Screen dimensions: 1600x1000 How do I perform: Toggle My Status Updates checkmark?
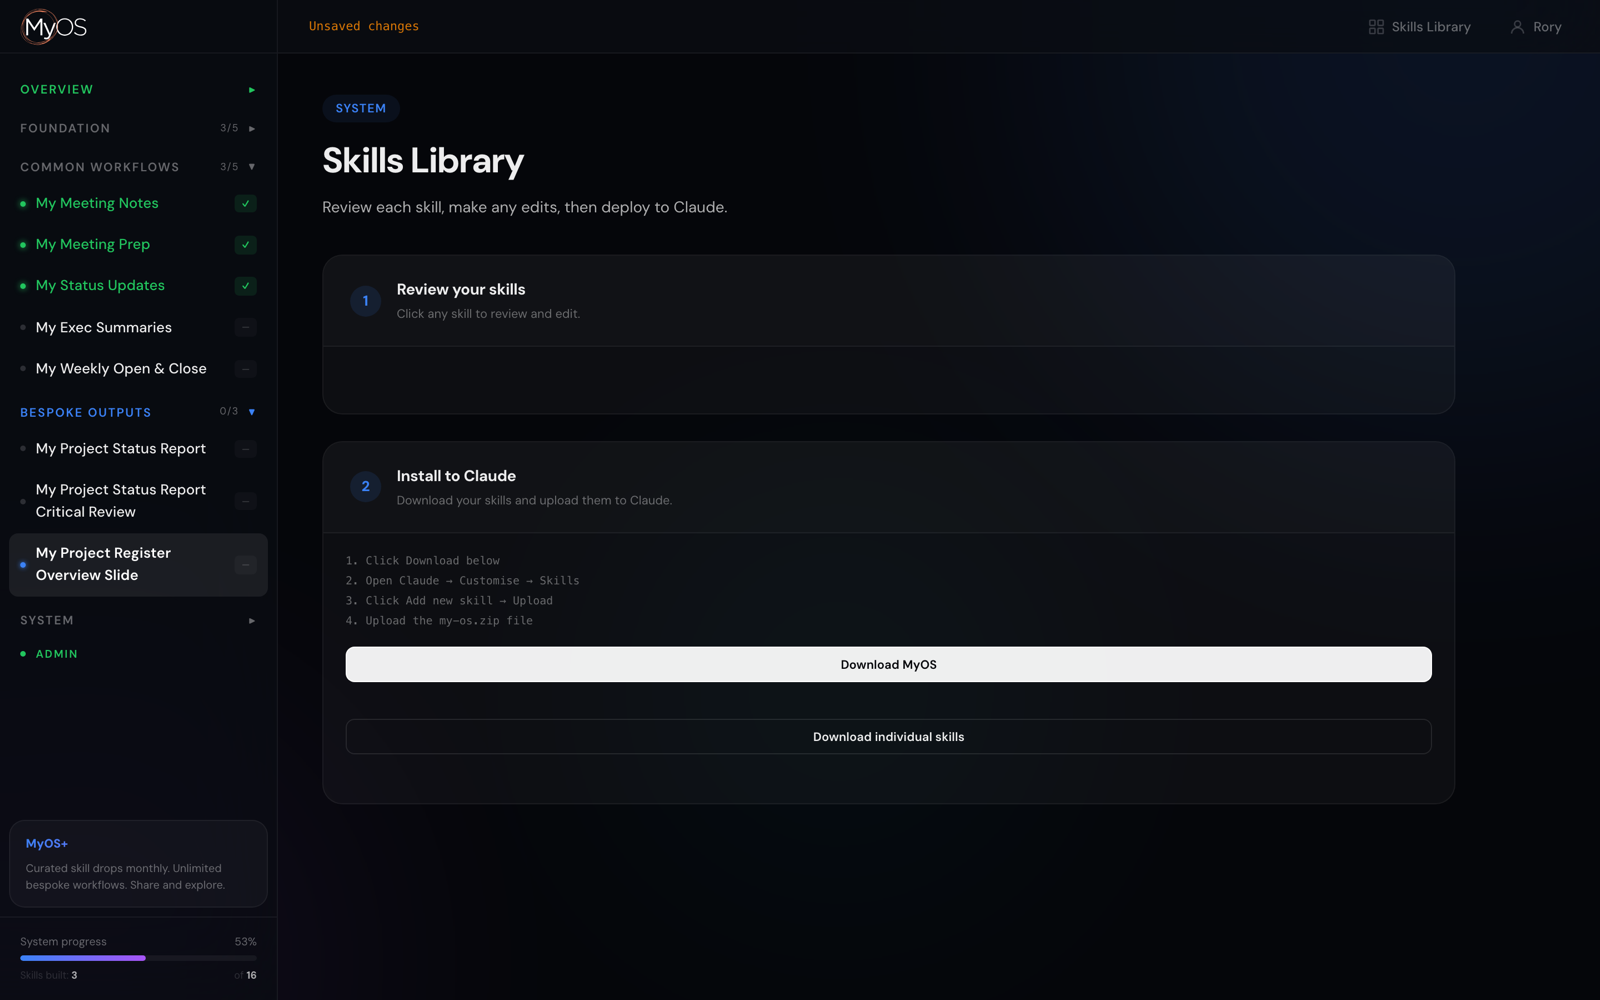[245, 286]
